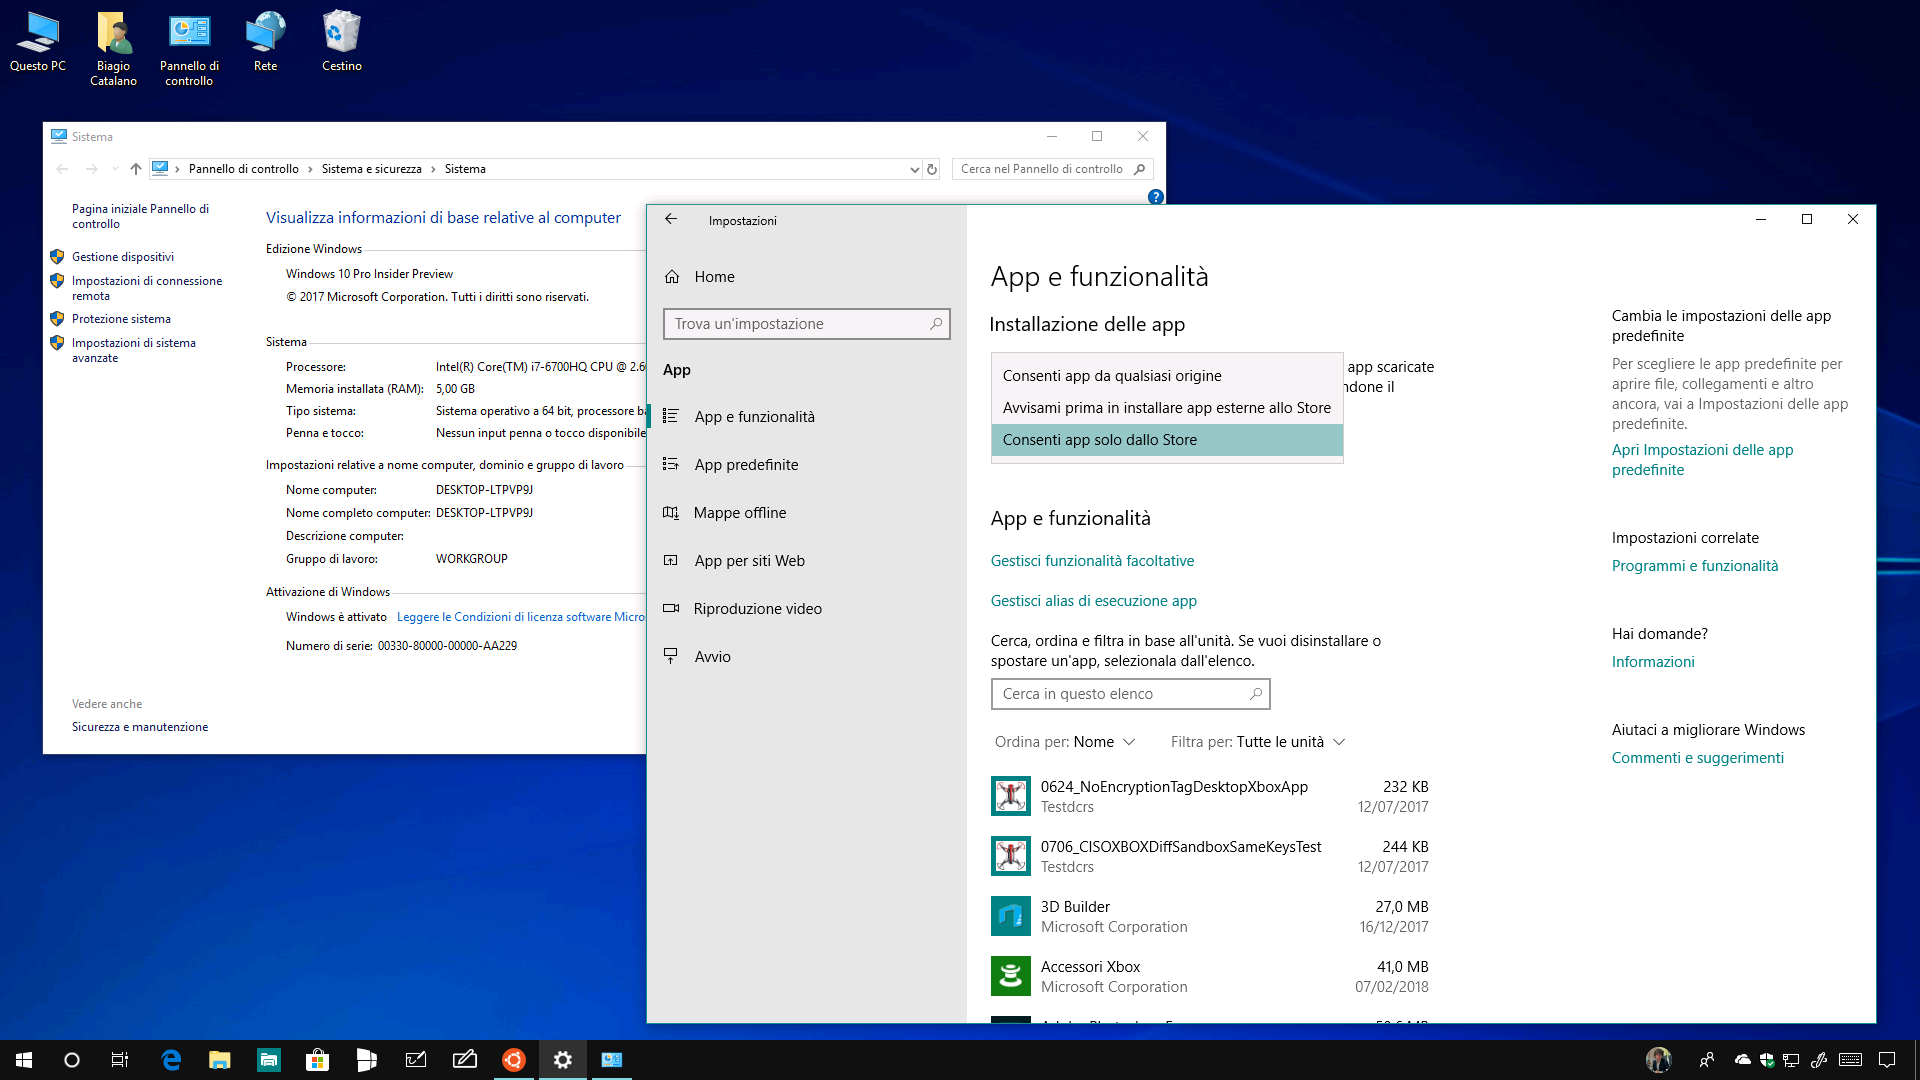Open 'App predefinite' settings page
The width and height of the screenshot is (1920, 1080).
746,465
